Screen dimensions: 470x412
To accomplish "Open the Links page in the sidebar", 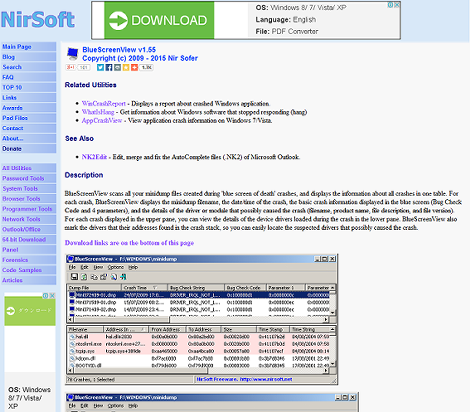I will click(x=28, y=98).
